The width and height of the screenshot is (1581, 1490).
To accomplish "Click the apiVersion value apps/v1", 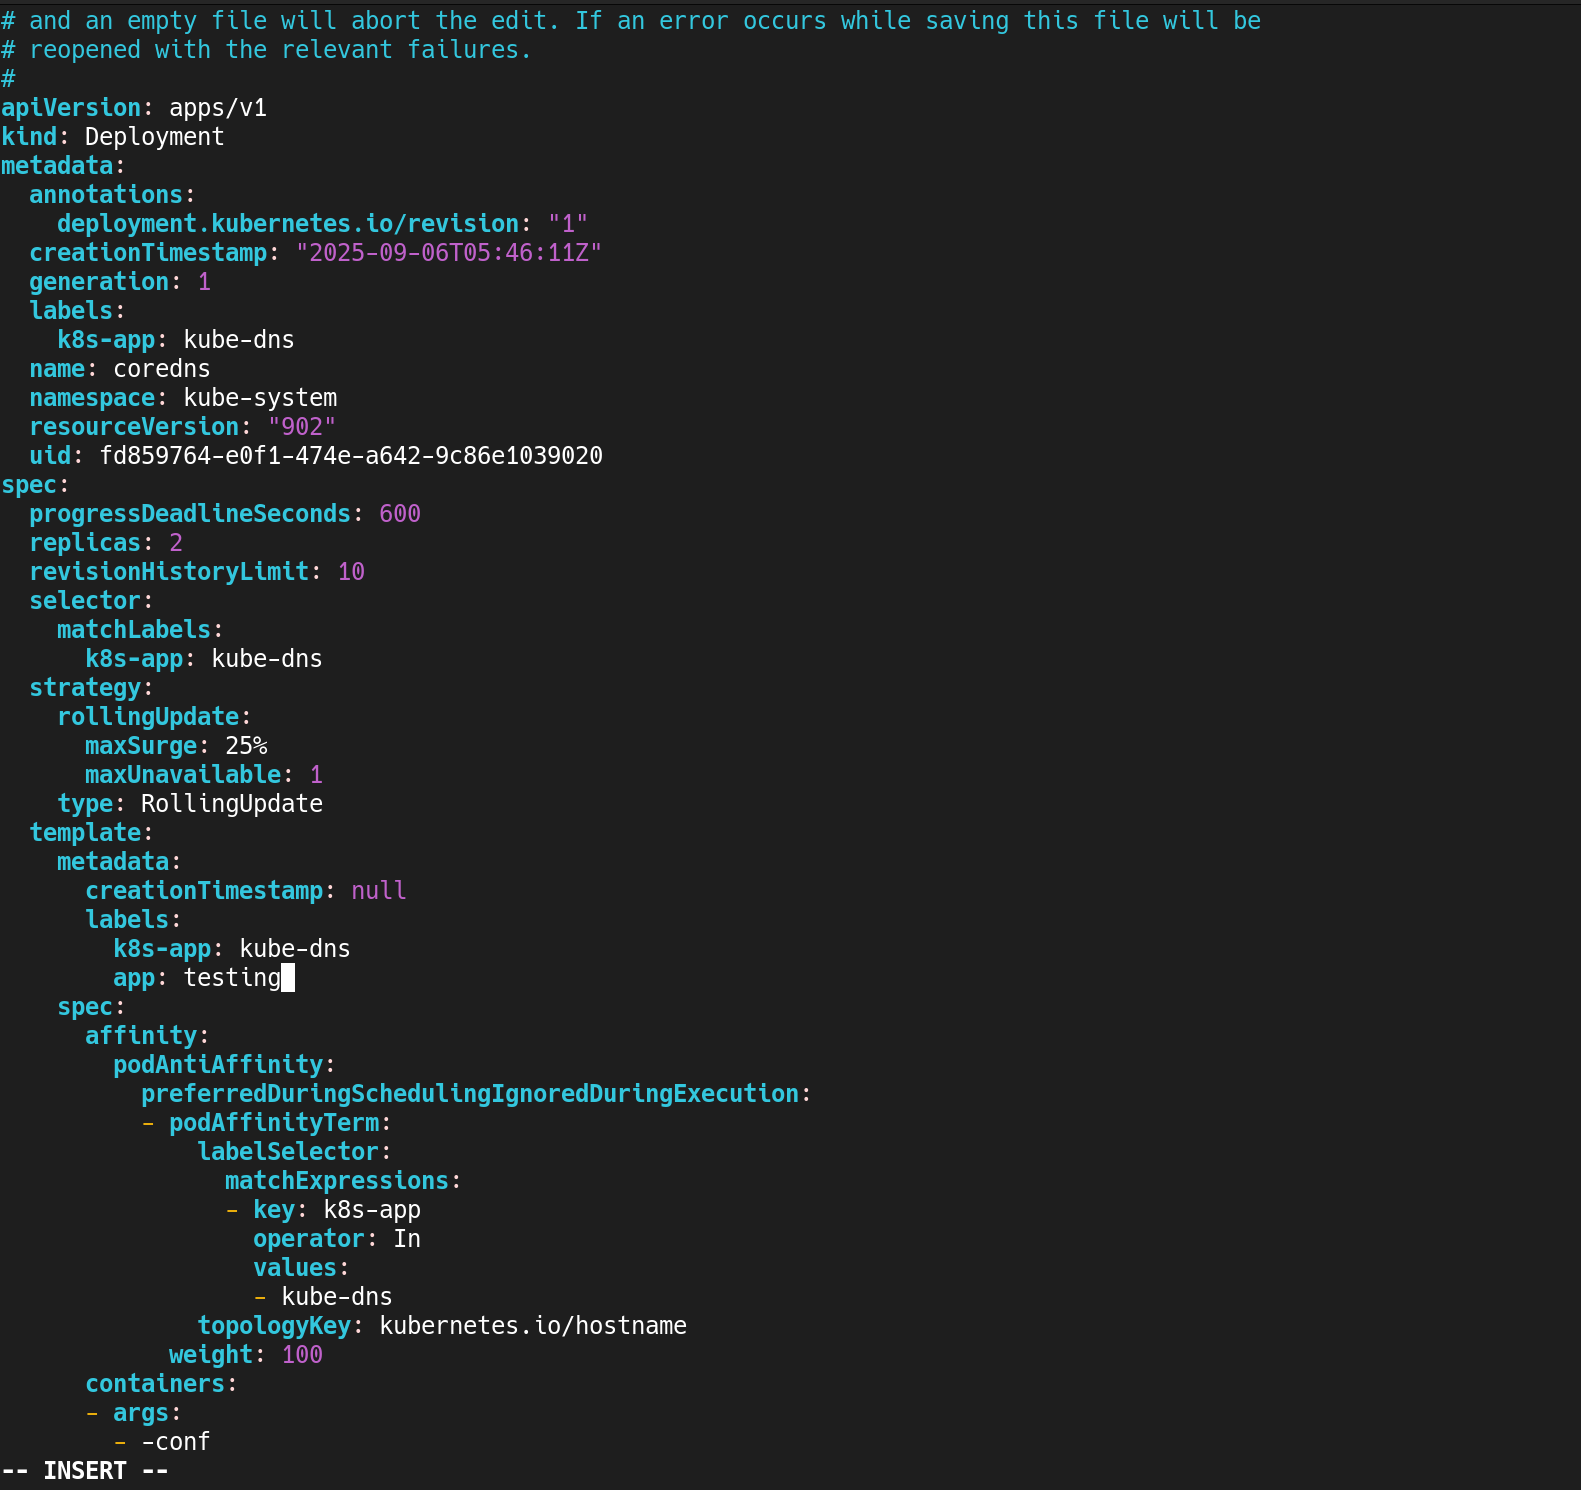I will pyautogui.click(x=218, y=108).
